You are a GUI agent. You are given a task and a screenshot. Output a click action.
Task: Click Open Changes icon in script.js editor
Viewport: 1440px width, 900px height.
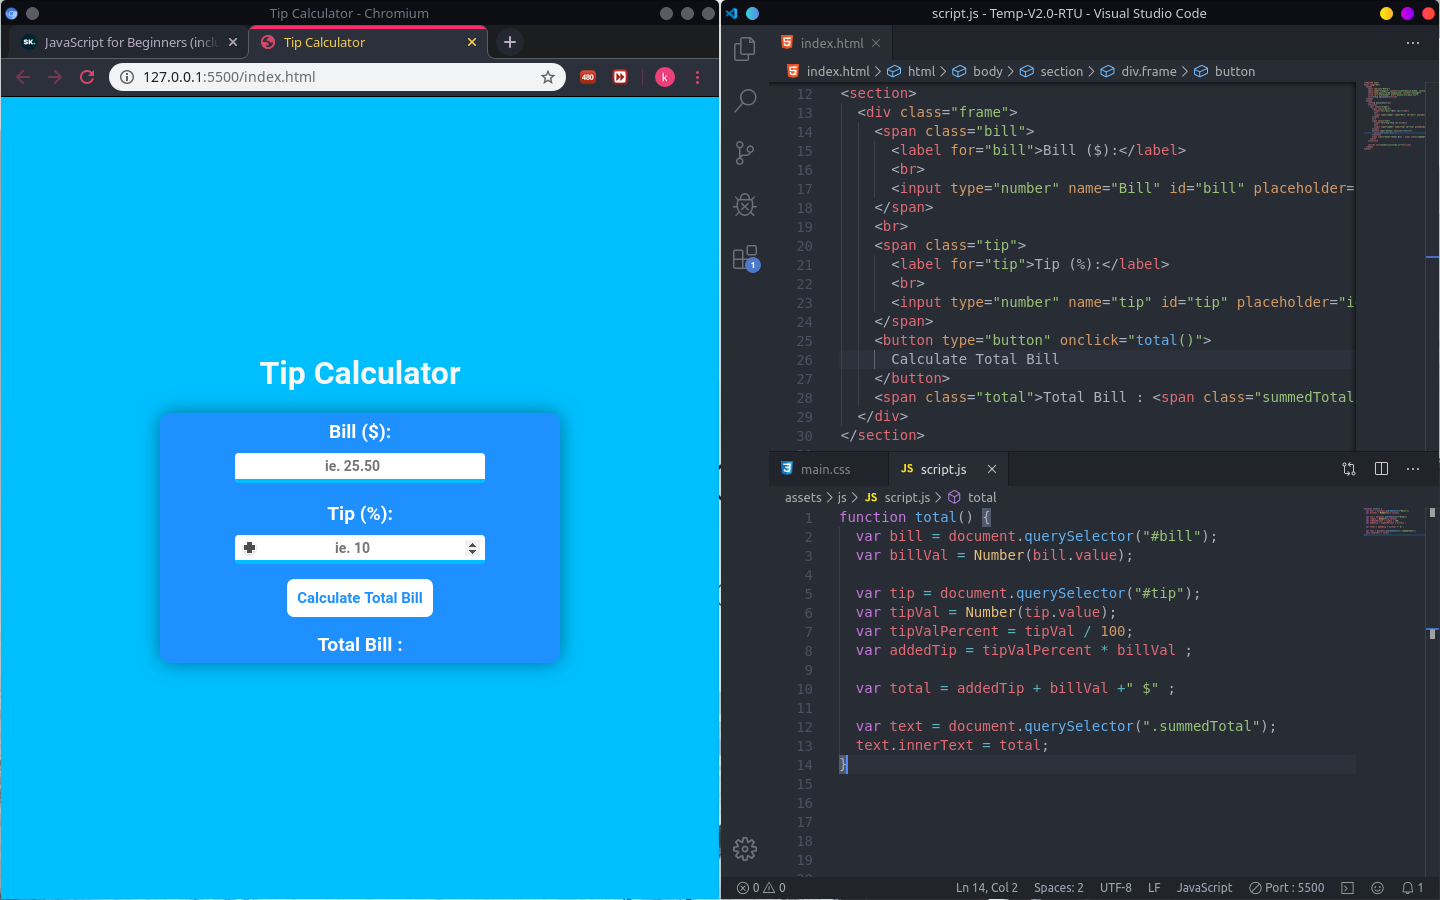pos(1349,469)
